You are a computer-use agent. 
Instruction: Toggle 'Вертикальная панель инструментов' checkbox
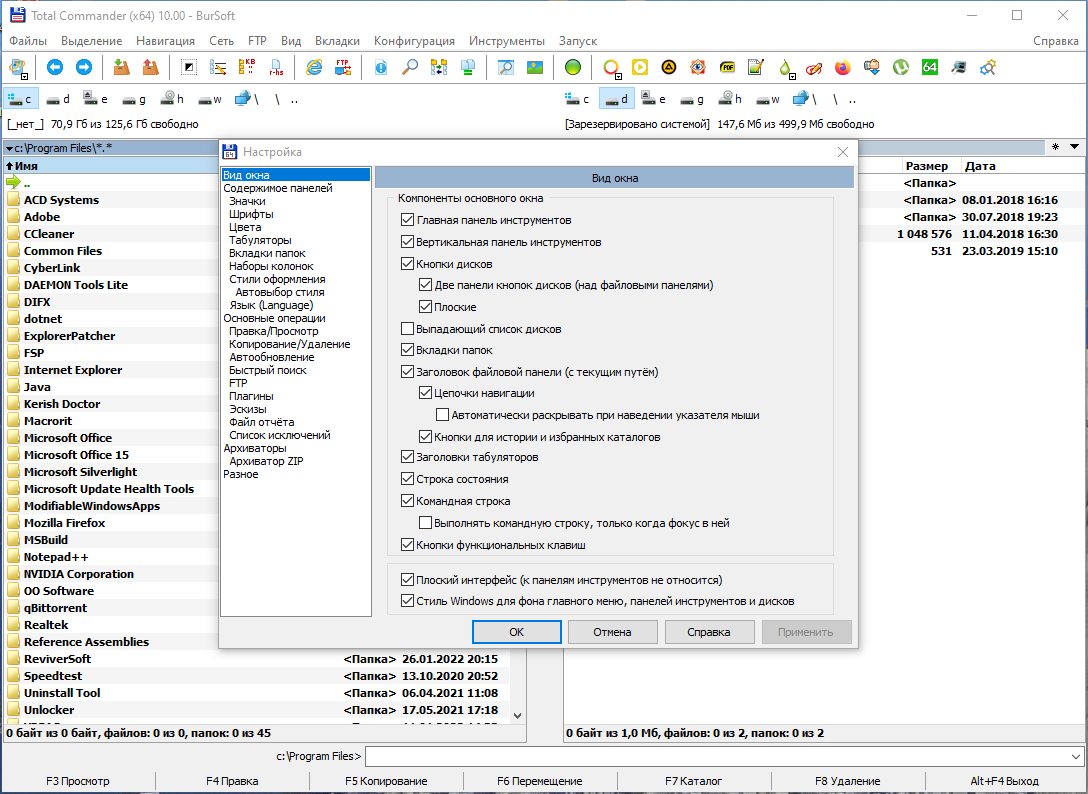point(407,242)
